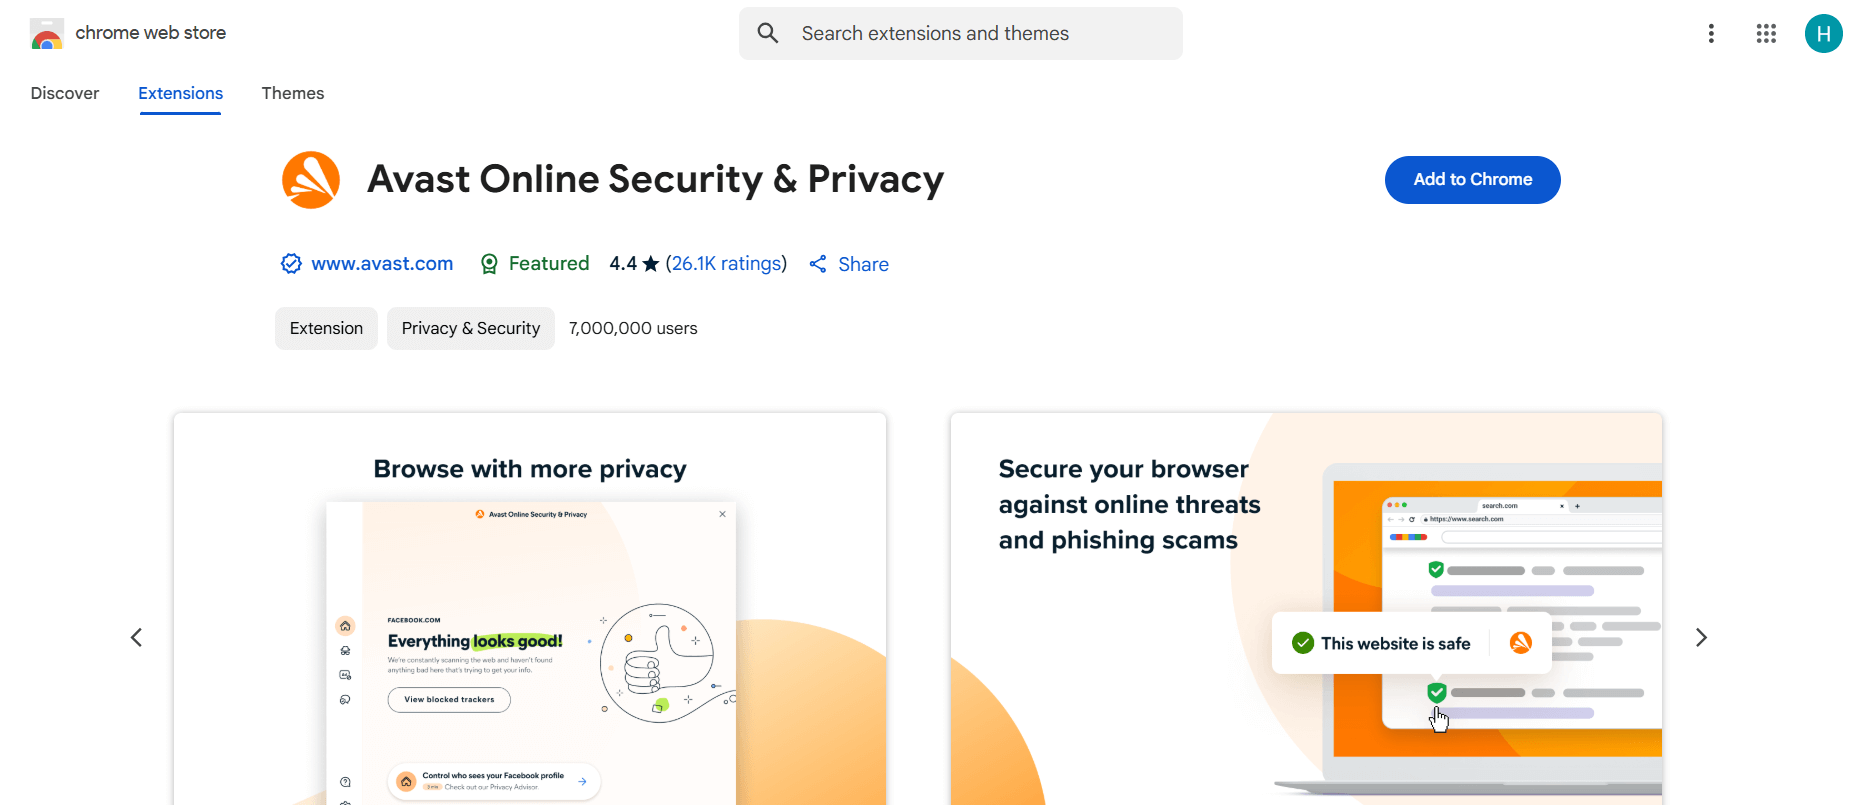Click the verified publisher badge next to www.avast.com

click(290, 263)
